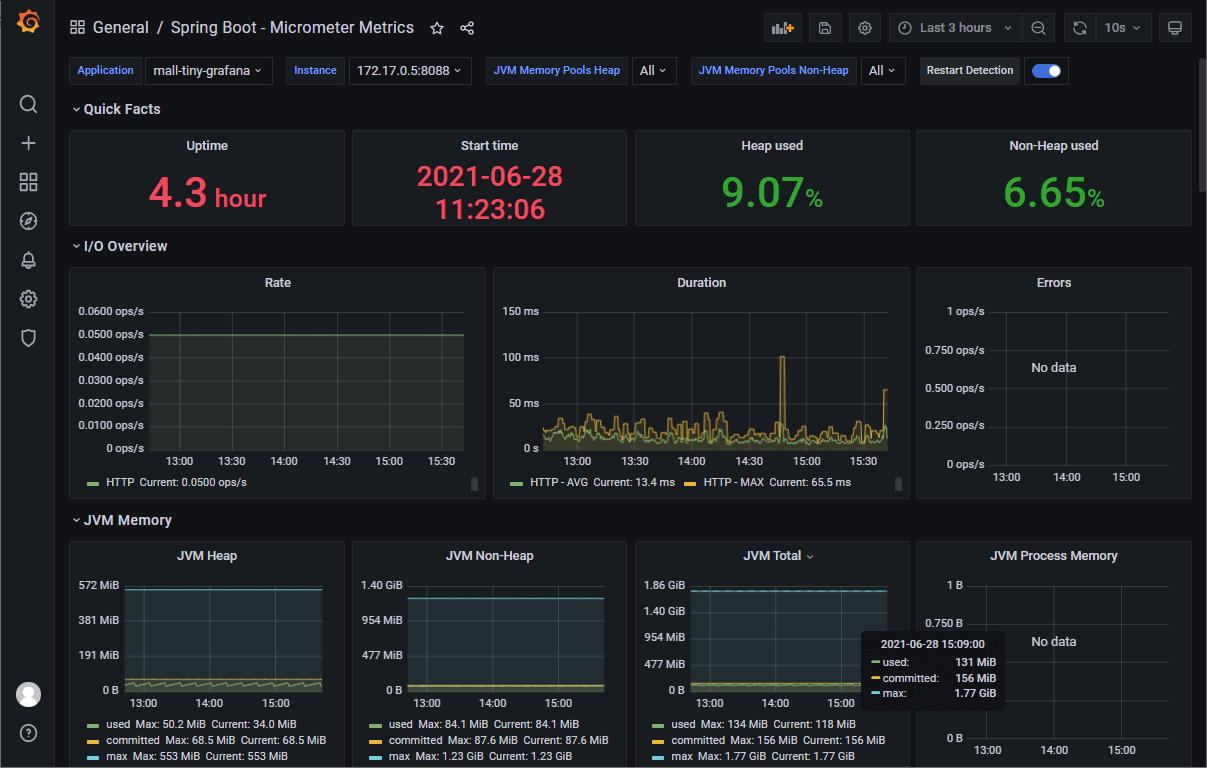Open the Configuration gear in the sidebar

(28, 299)
